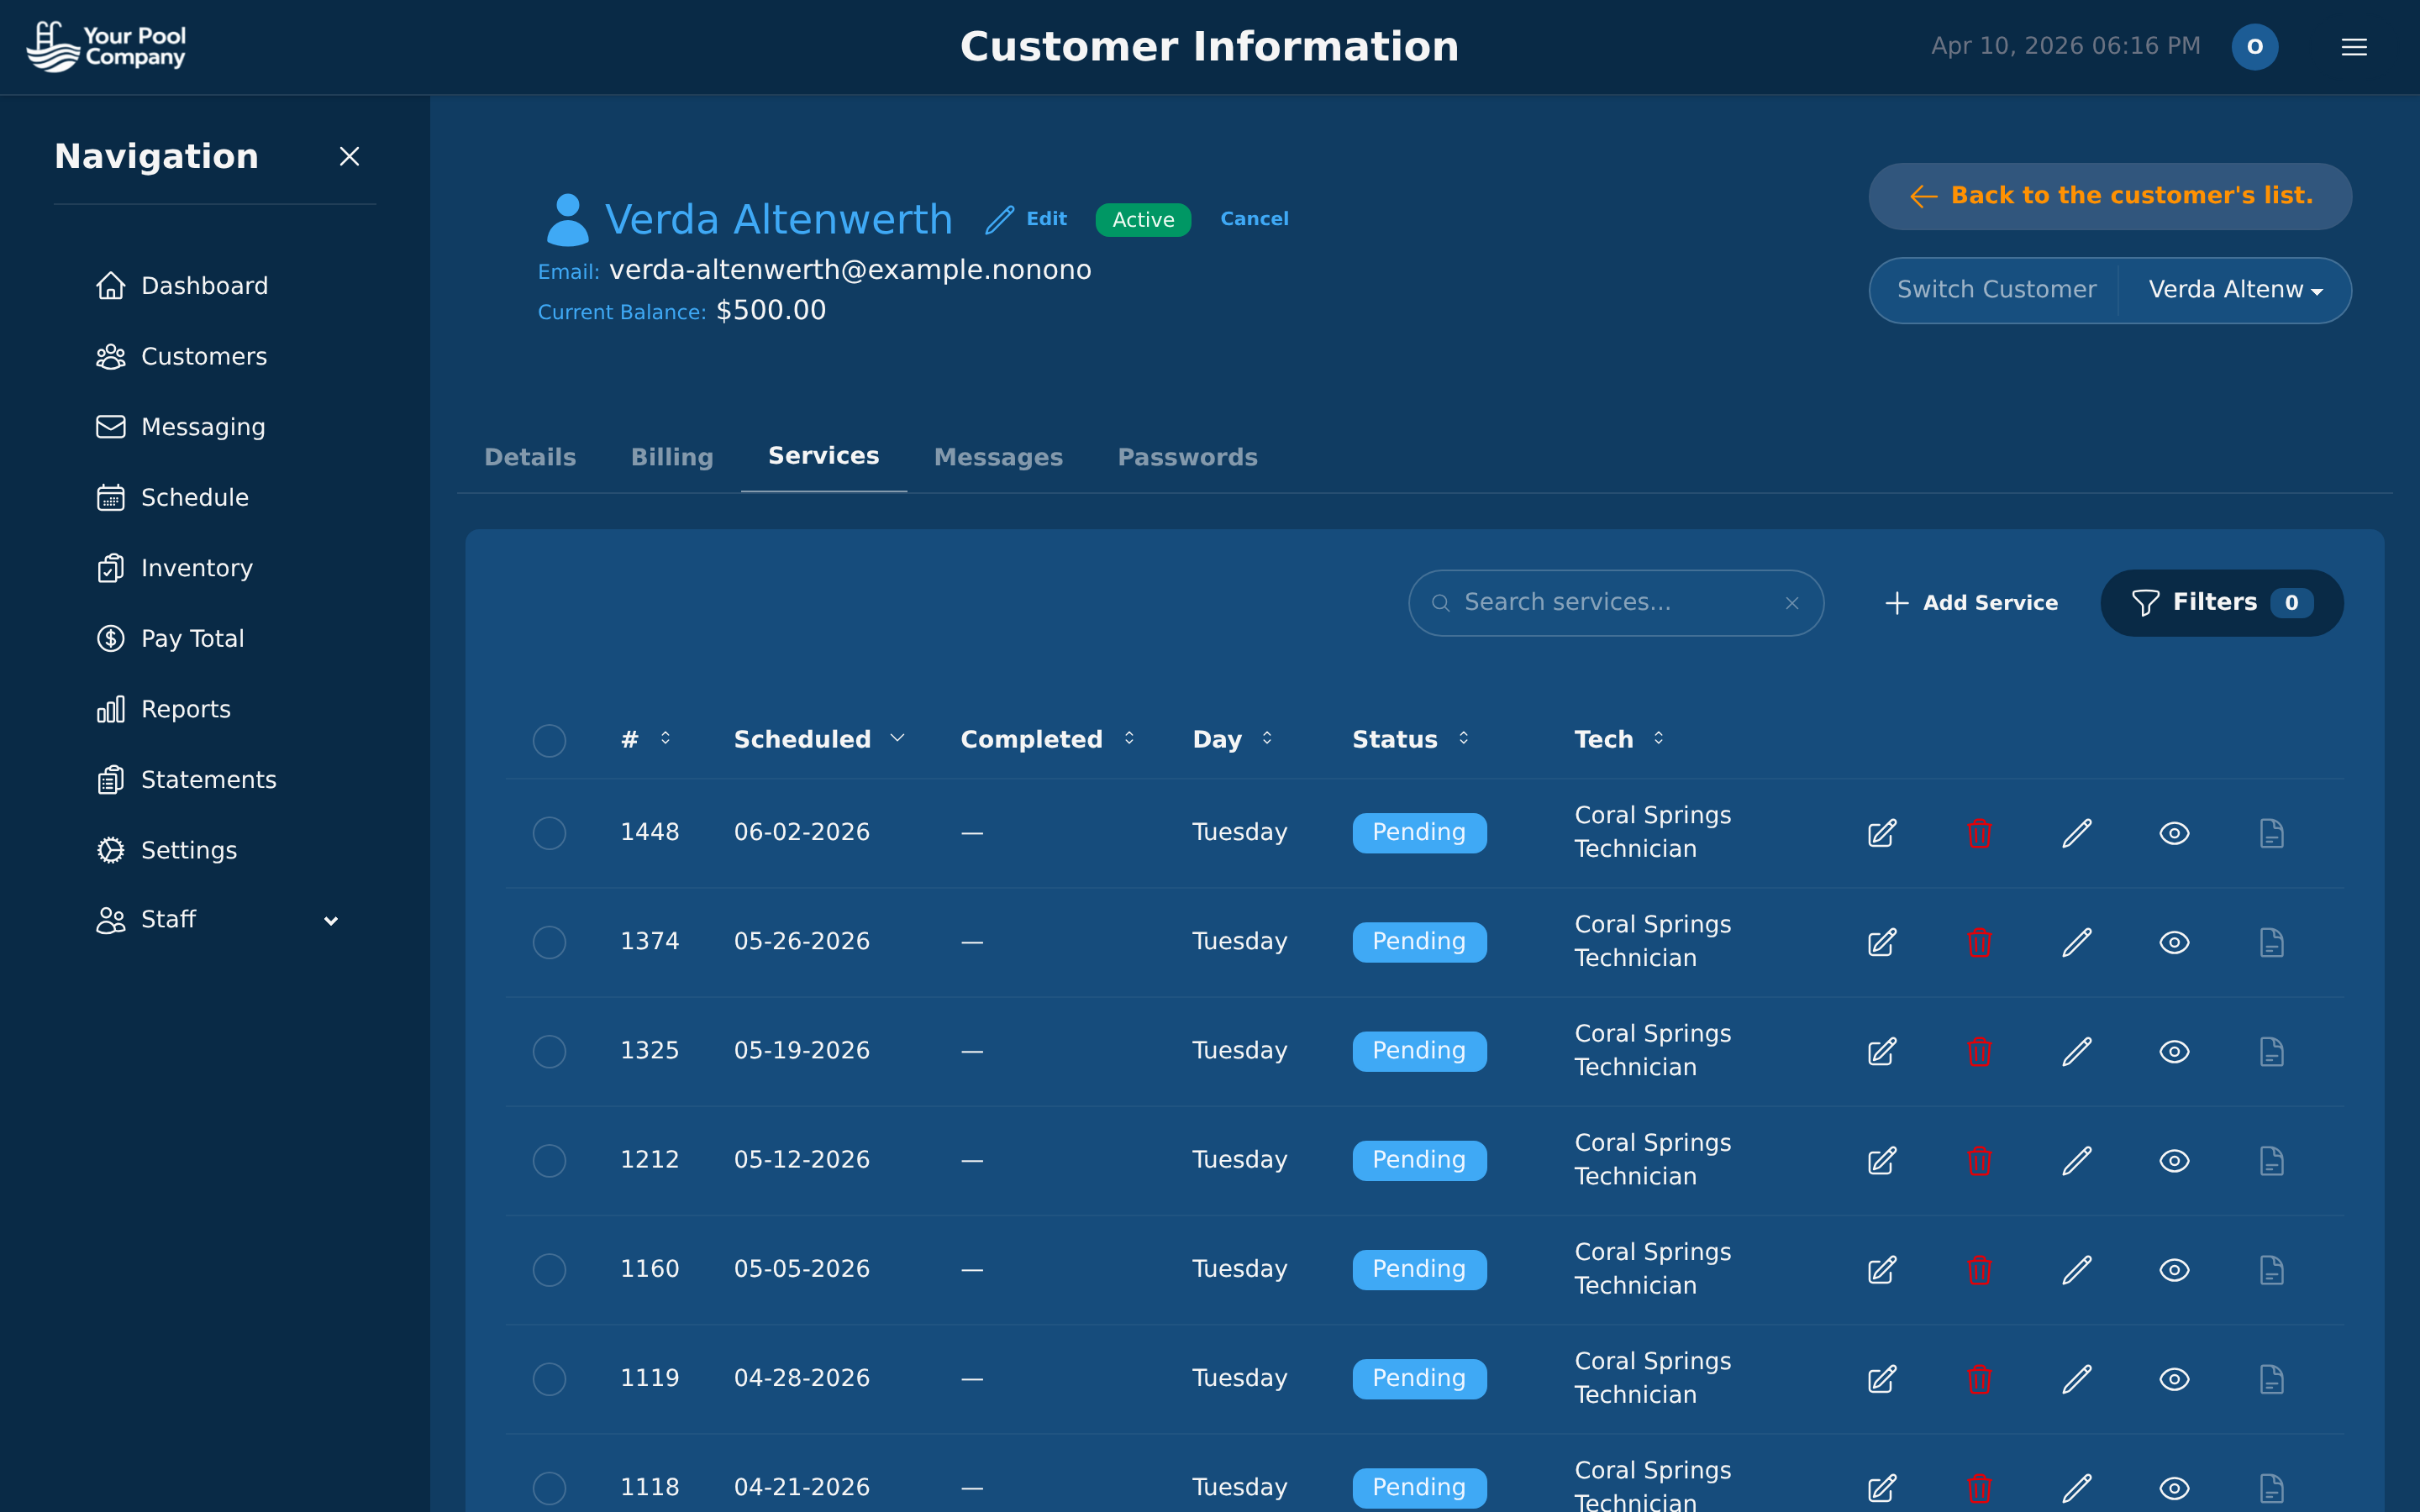2420x1512 pixels.
Task: Click the Add Service button
Action: click(x=1969, y=602)
